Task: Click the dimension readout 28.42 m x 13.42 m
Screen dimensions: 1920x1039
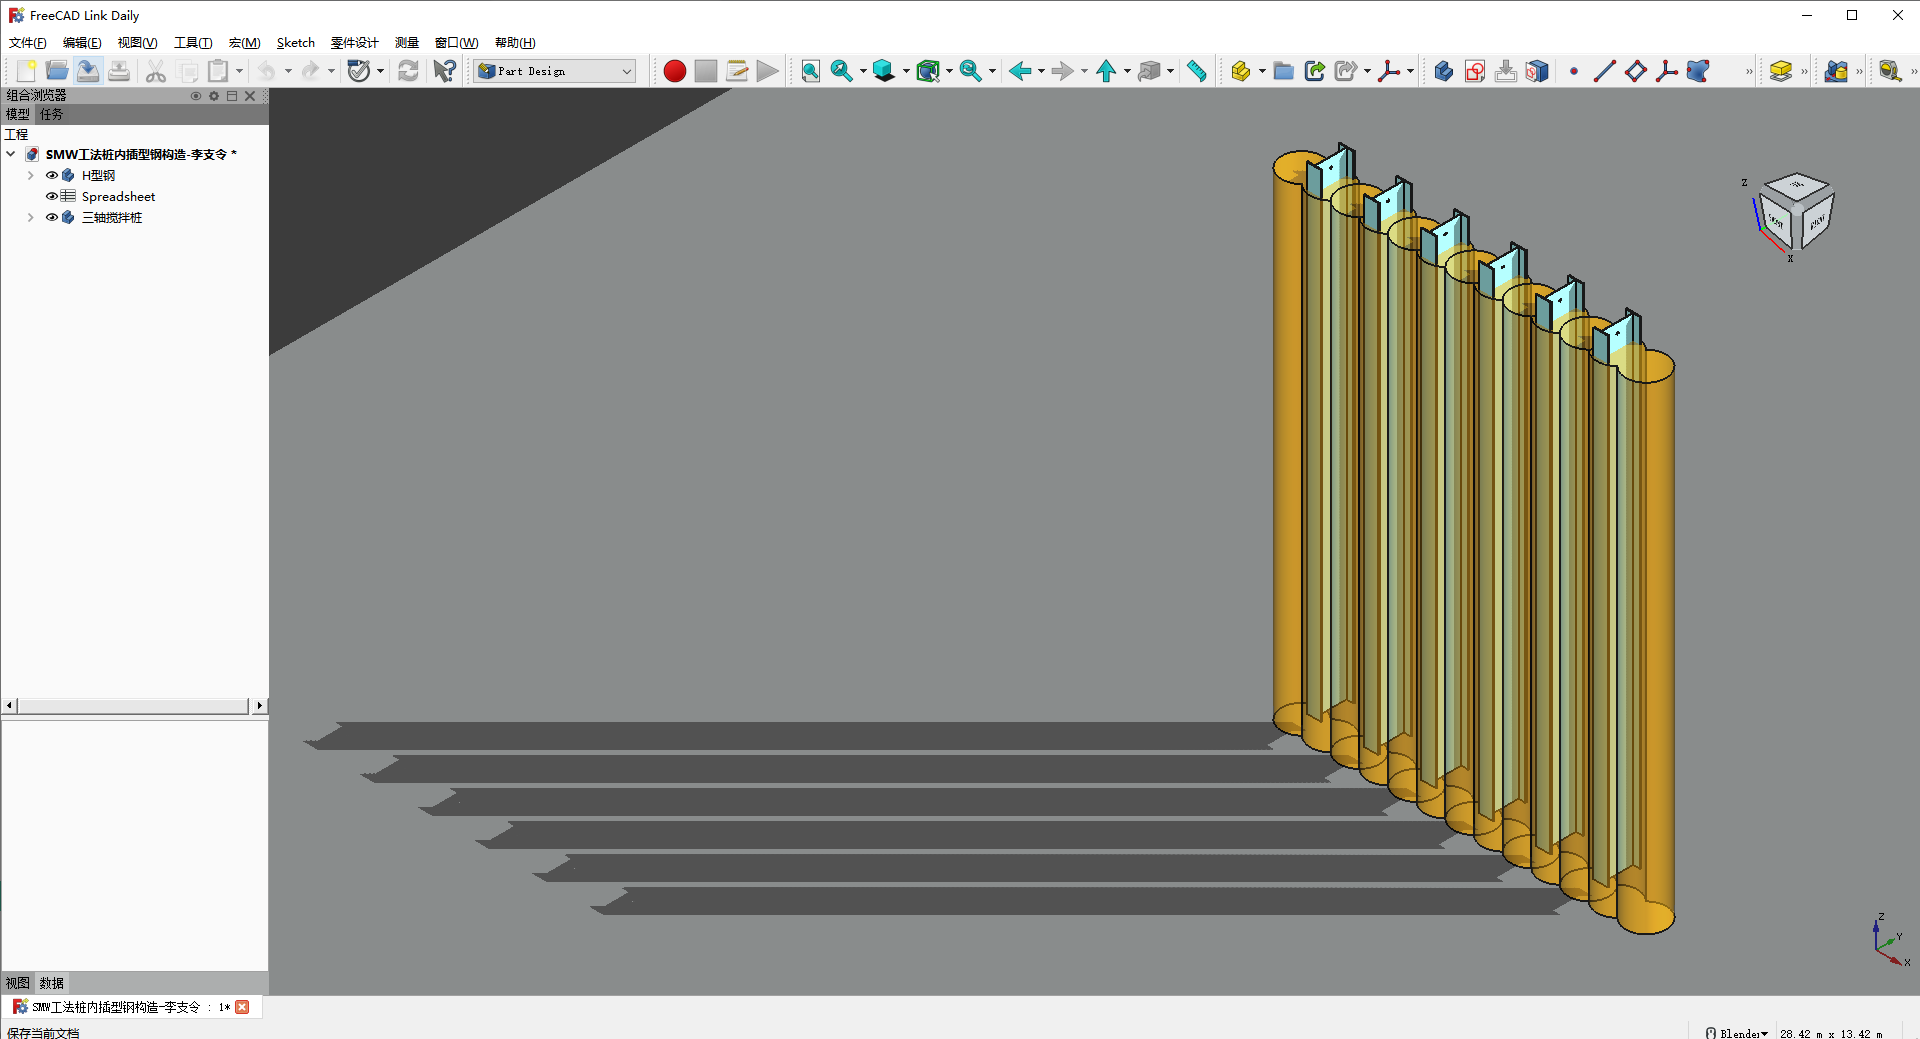Action: click(1830, 1033)
